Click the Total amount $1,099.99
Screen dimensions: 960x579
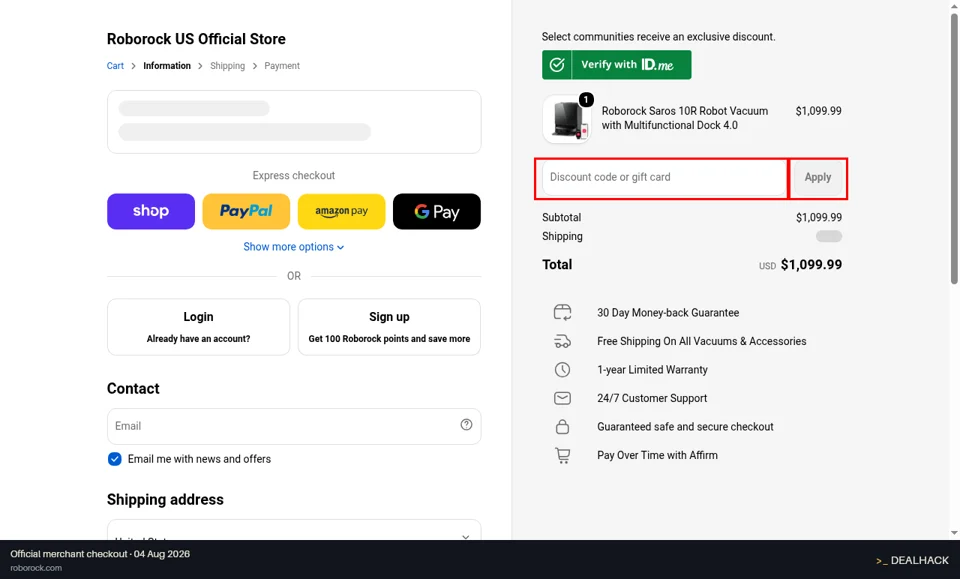coord(811,265)
